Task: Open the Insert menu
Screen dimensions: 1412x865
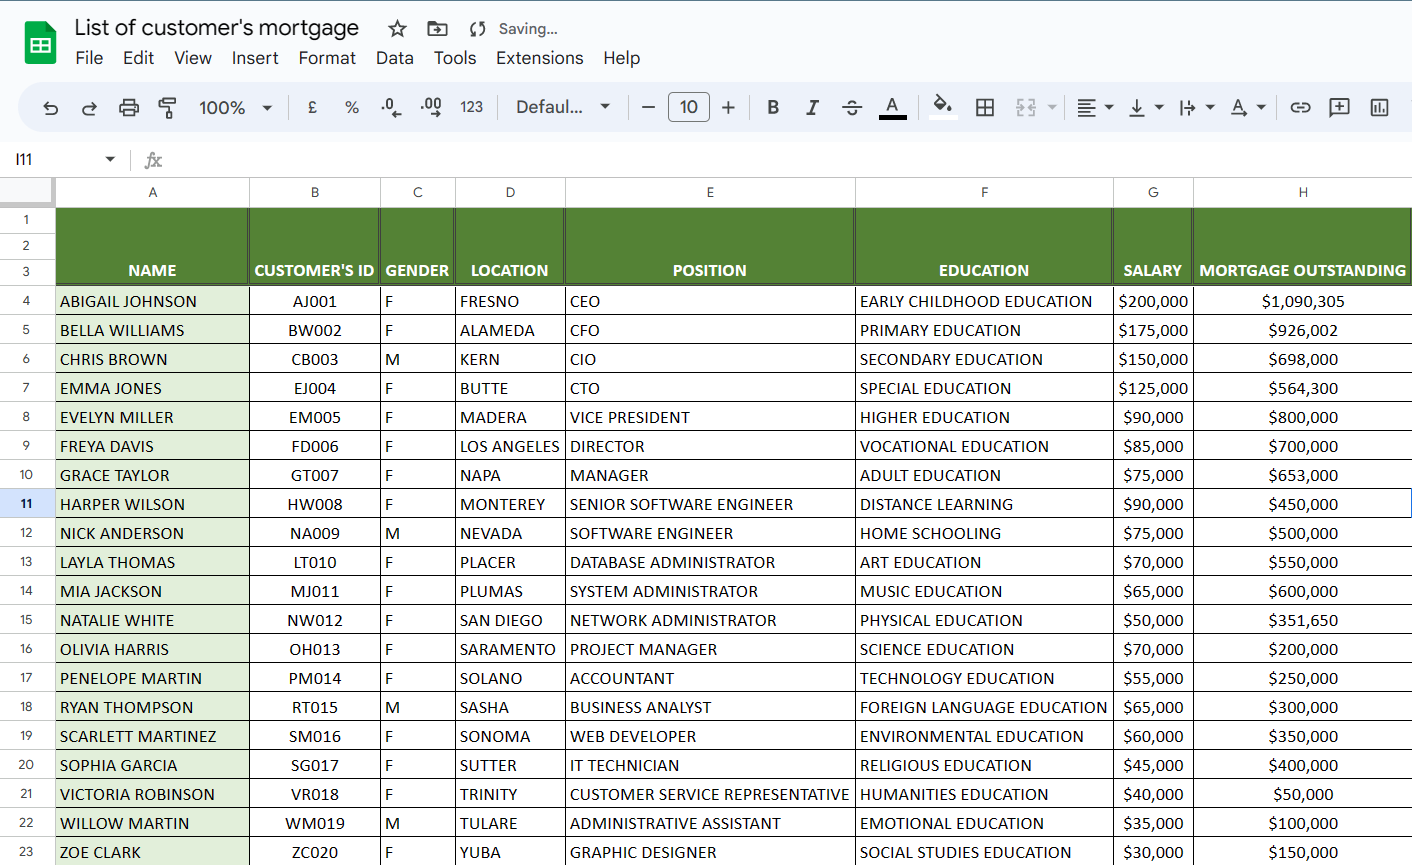Action: (255, 58)
